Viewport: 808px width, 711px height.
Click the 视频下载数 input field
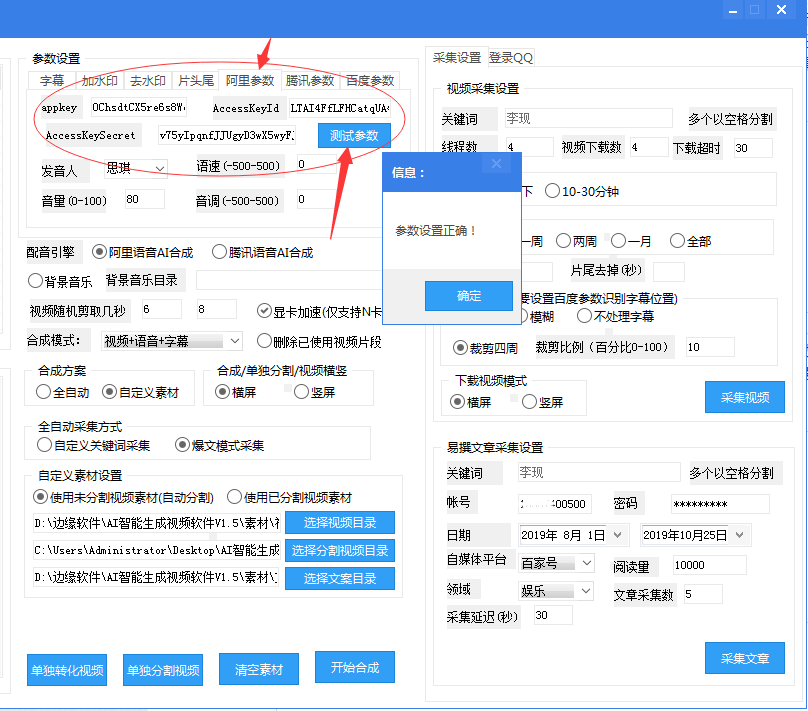[x=649, y=147]
